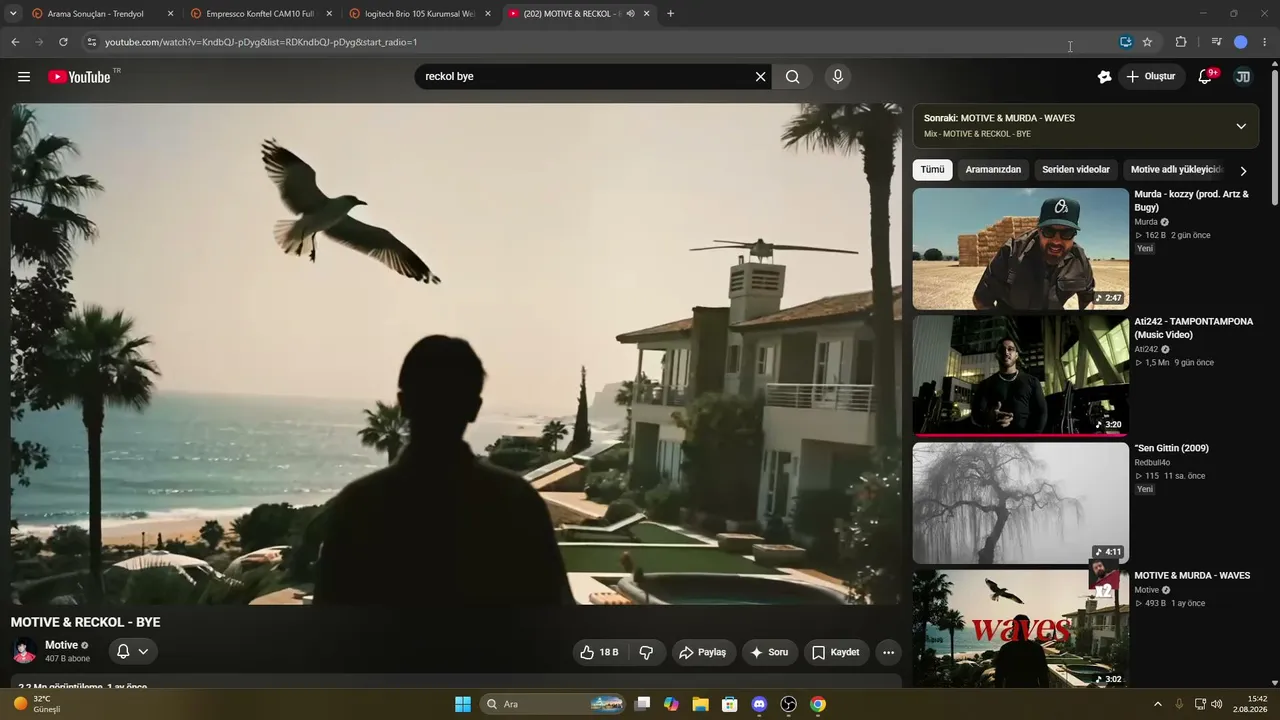Open File Explorer from the taskbar
The image size is (1280, 720).
click(700, 704)
